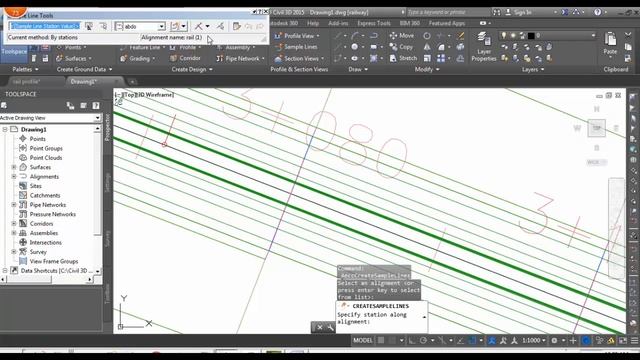The height and width of the screenshot is (360, 640).
Task: Expand the Pipe Networks tree node
Action: [14, 205]
